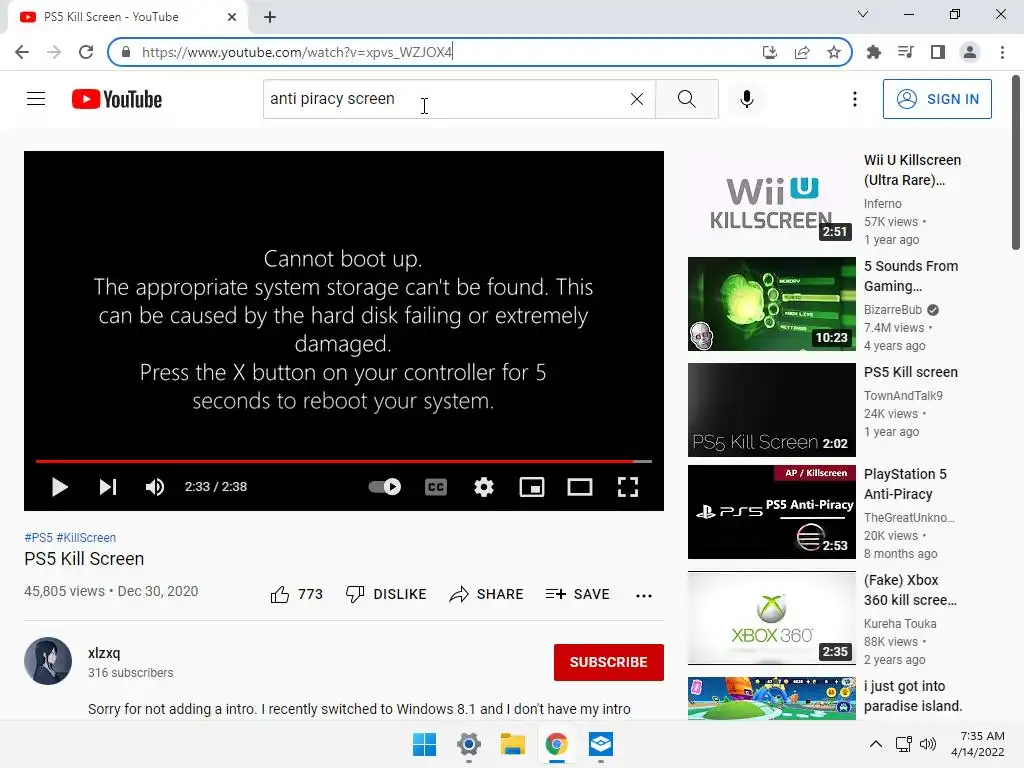Click the Chrome taskbar icon

[556, 744]
